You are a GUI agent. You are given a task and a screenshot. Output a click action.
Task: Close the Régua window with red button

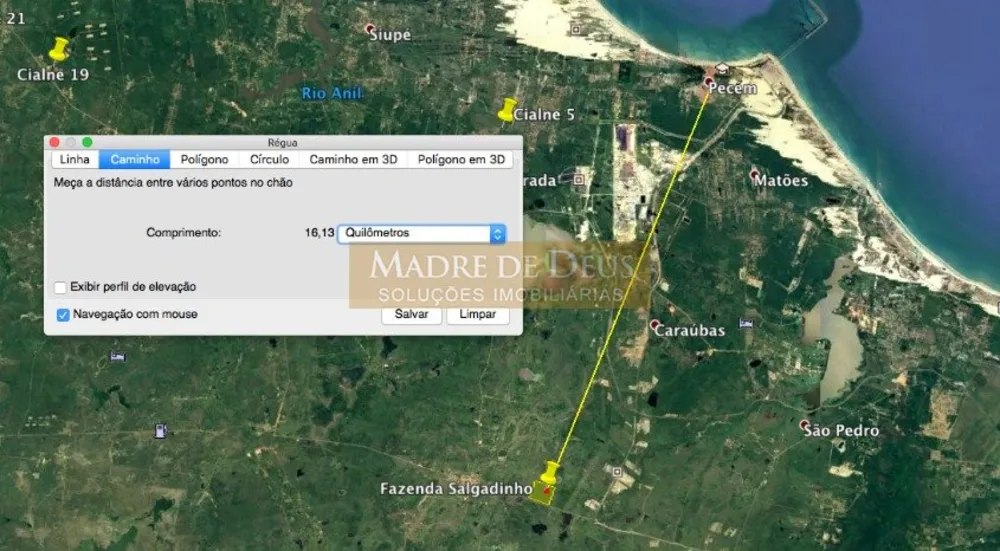pyautogui.click(x=54, y=142)
